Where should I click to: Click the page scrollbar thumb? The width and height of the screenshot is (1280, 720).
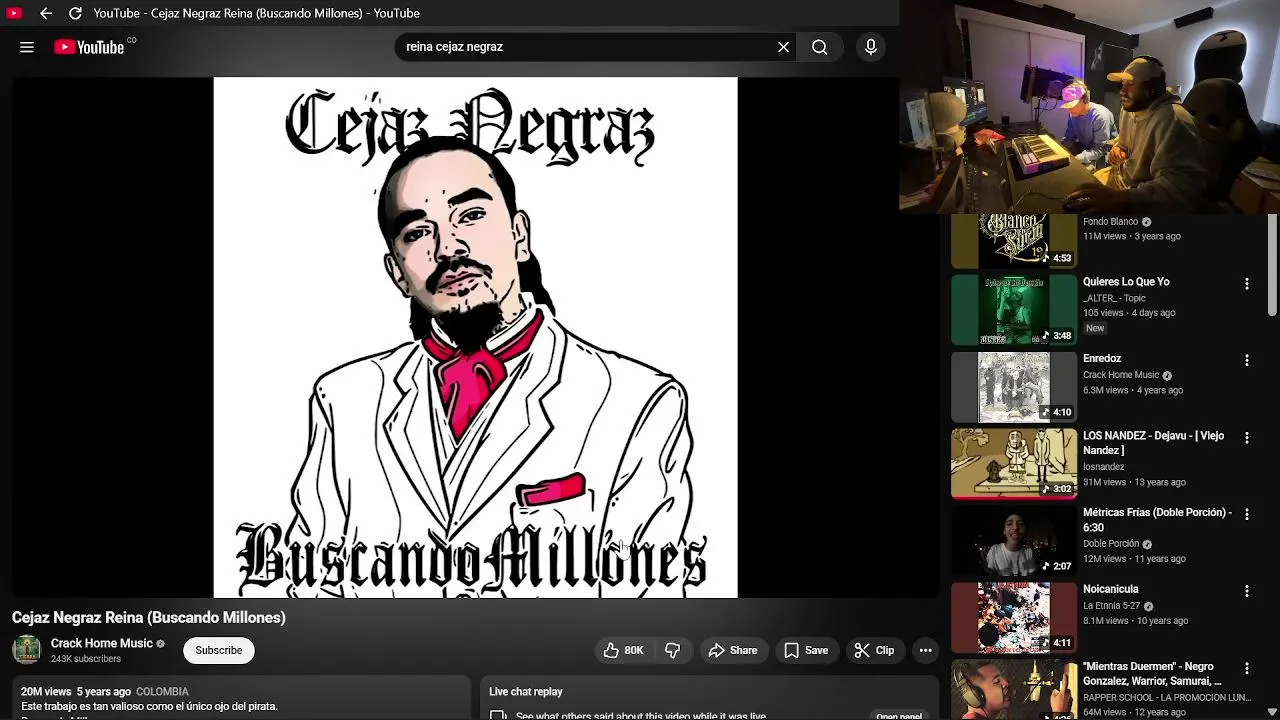pyautogui.click(x=1272, y=265)
